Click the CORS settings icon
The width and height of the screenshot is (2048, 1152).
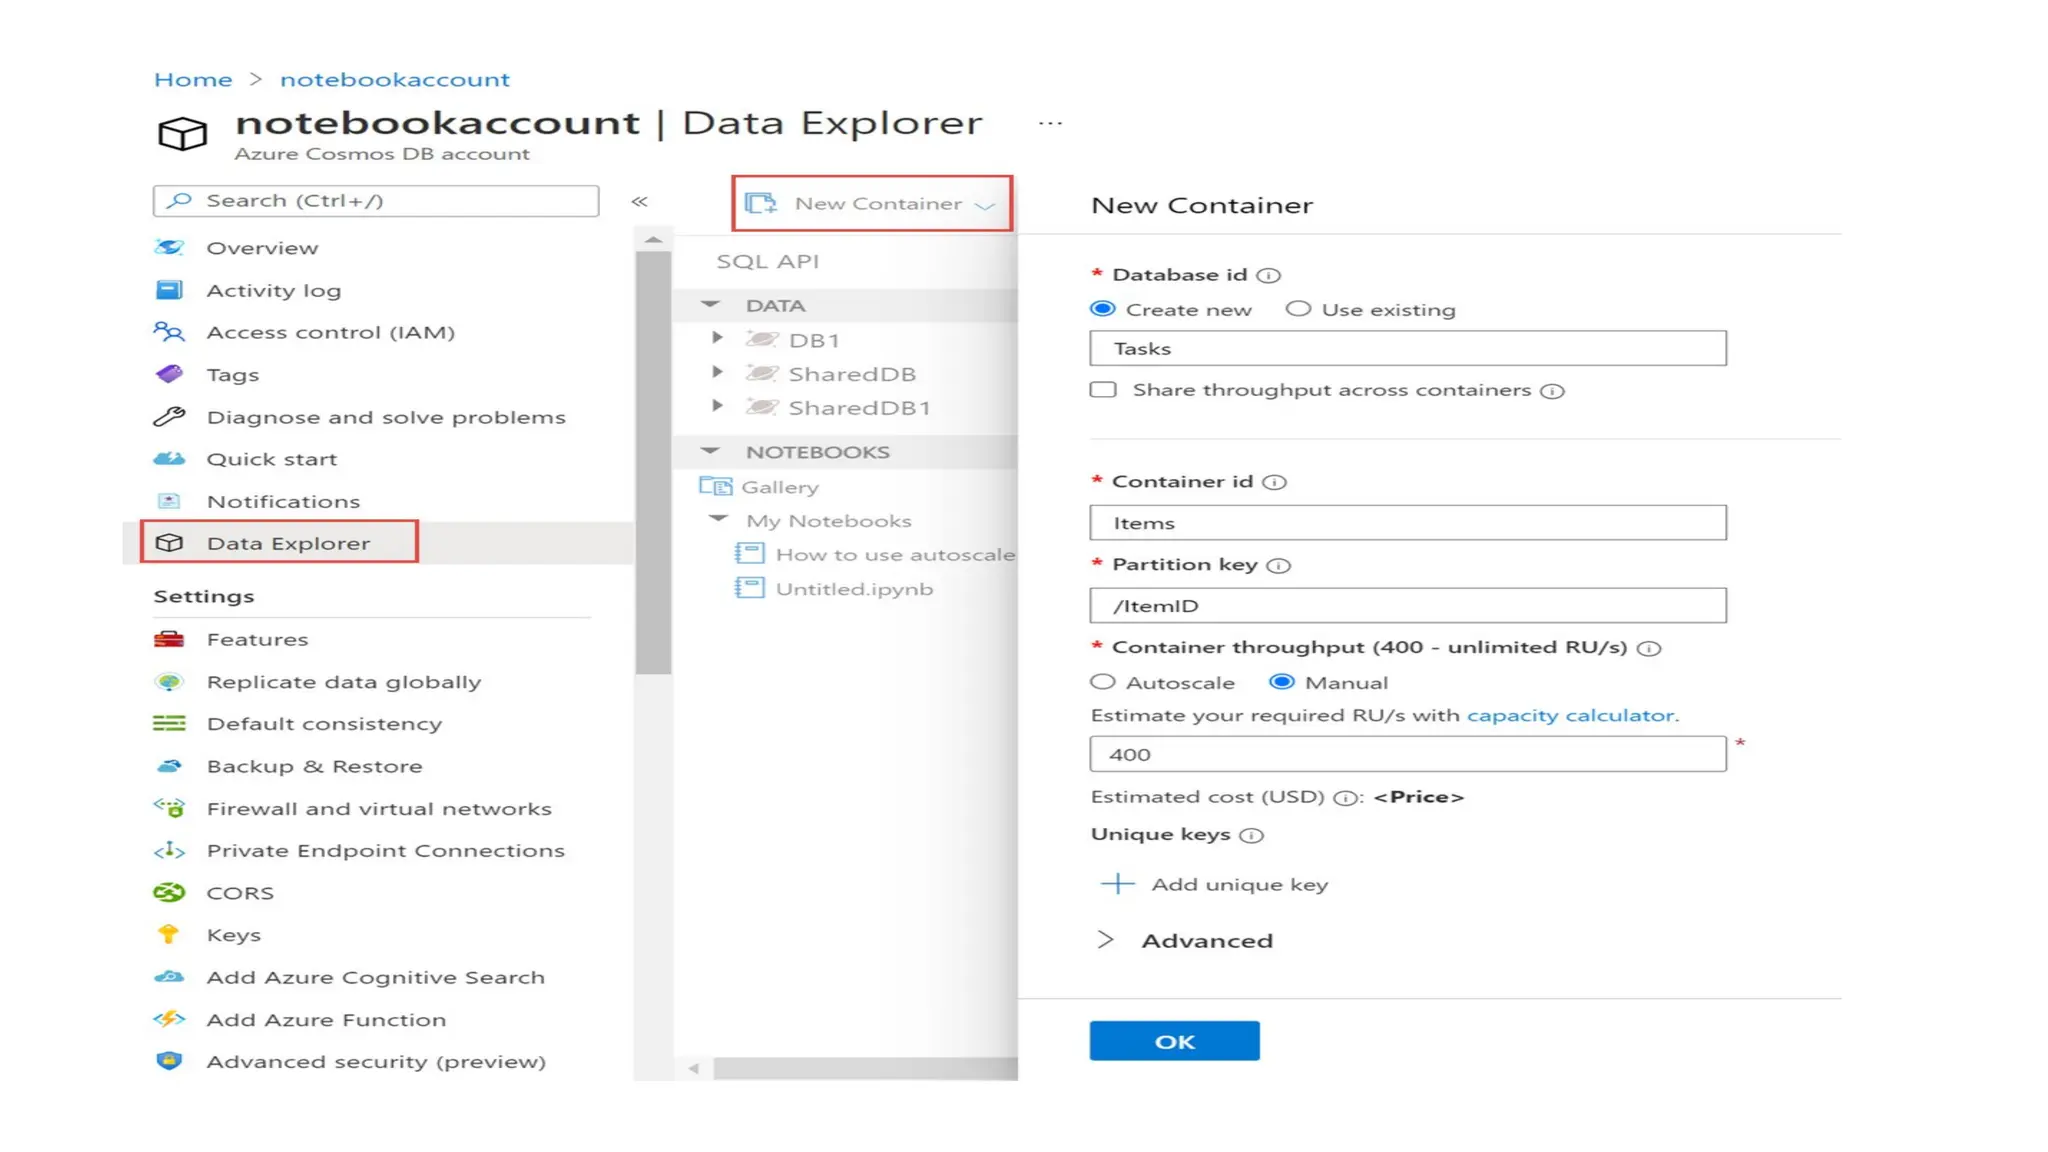169,892
